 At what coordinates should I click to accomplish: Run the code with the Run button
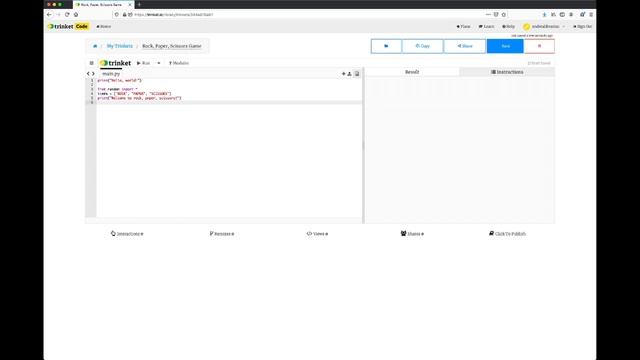click(144, 63)
